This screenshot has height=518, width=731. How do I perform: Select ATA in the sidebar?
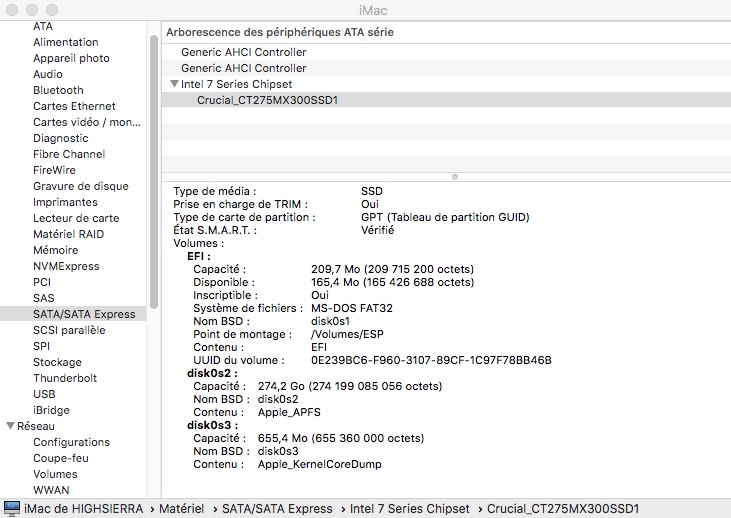[43, 26]
